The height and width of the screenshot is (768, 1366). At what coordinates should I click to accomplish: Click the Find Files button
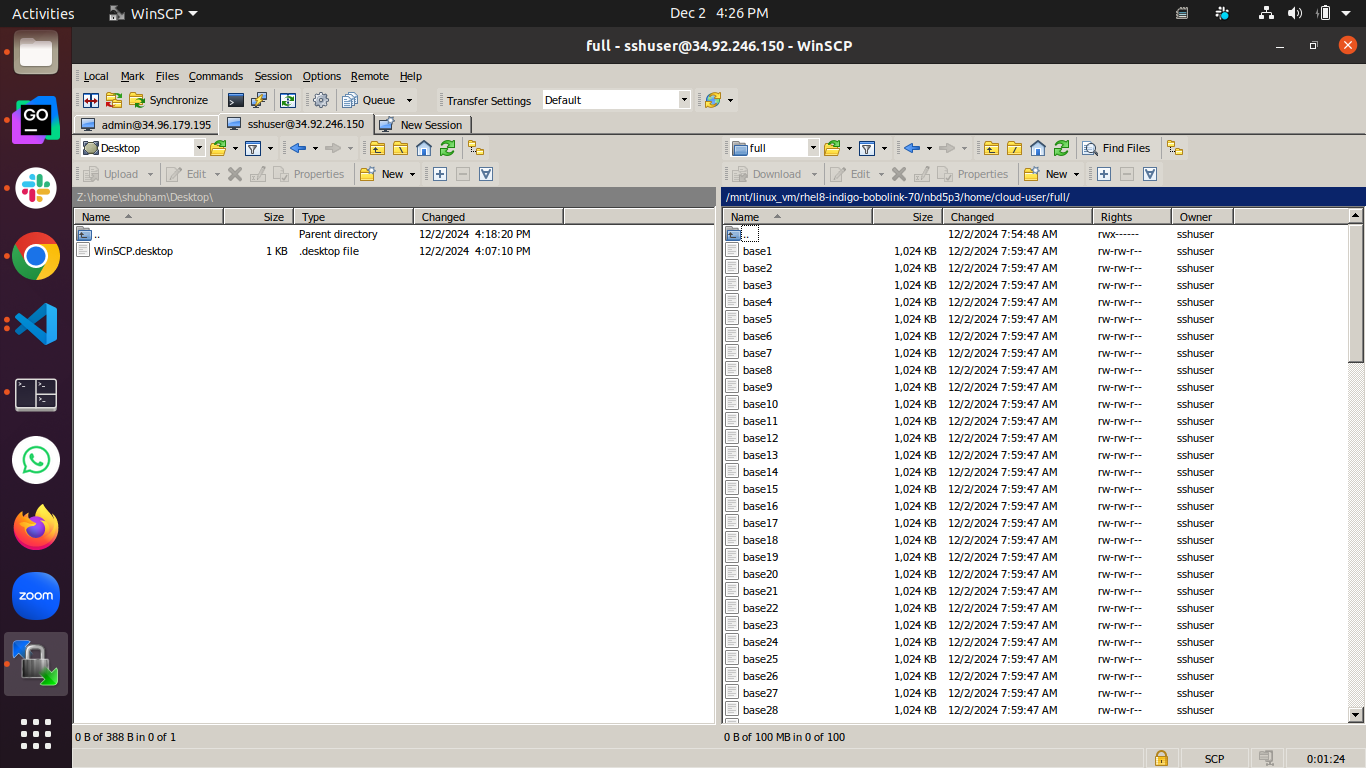point(1116,148)
